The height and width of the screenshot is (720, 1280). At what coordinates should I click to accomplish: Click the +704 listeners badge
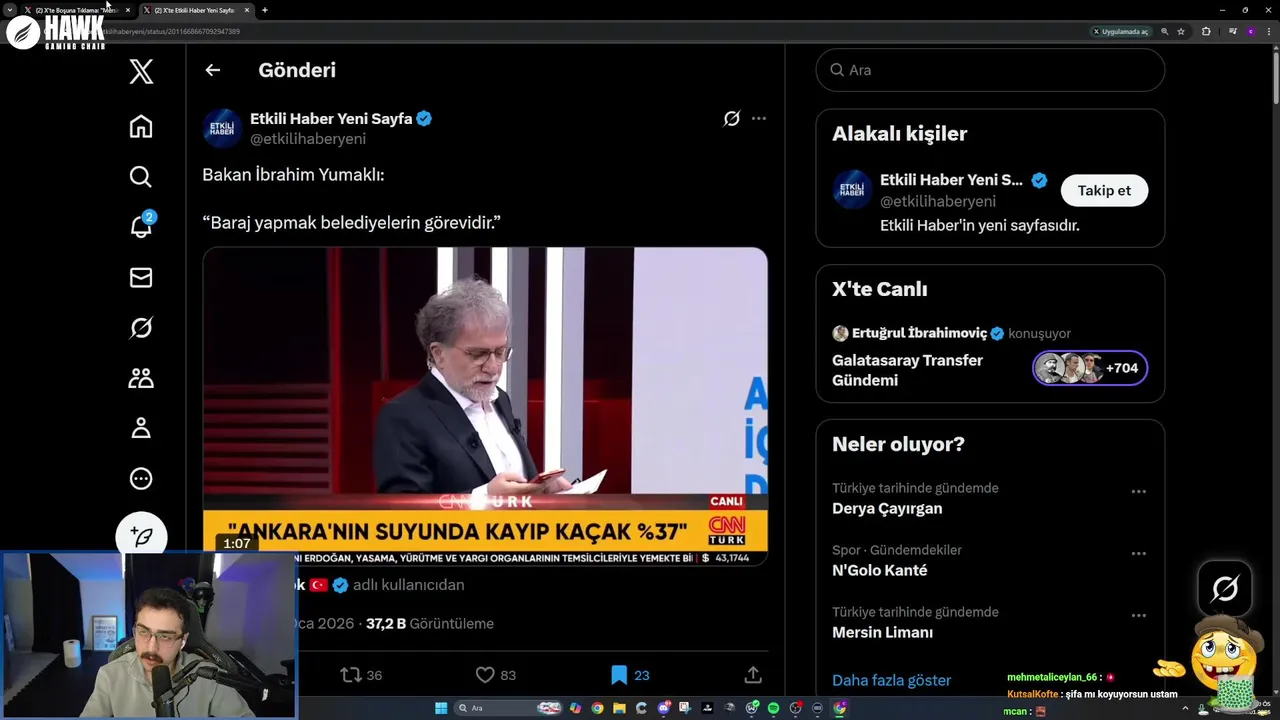point(1090,368)
